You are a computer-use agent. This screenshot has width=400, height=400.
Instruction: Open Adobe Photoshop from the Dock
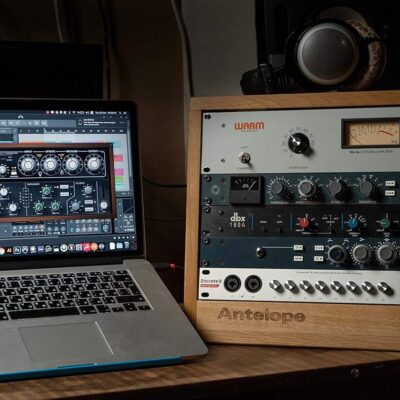(17, 250)
